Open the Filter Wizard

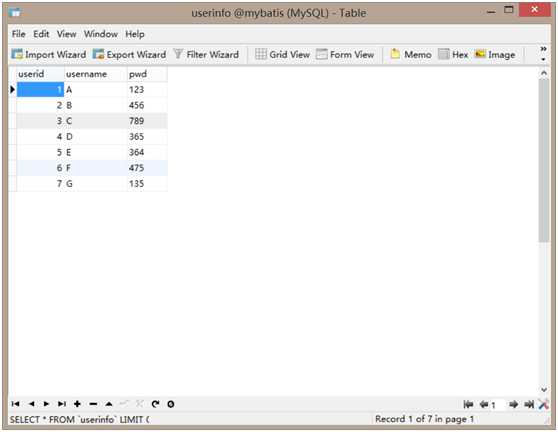click(x=206, y=54)
